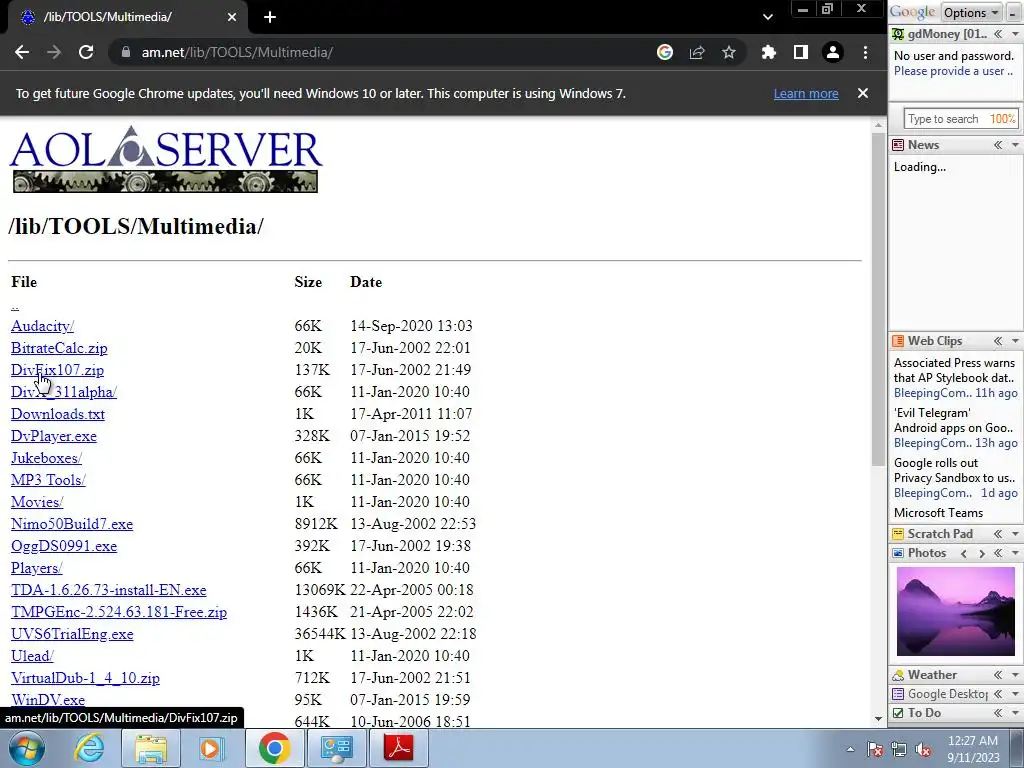Open the Scratch Pad dropdown arrow

pyautogui.click(x=1016, y=534)
